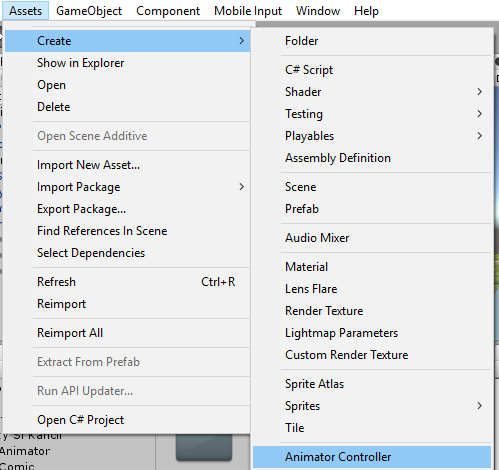Click Extract From Prefab
The height and width of the screenshot is (470, 499).
point(127,362)
